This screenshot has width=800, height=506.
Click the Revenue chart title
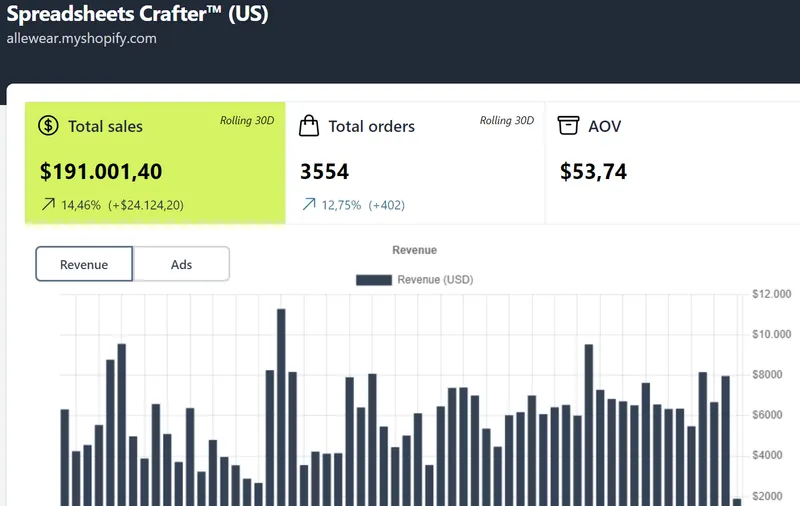point(414,250)
